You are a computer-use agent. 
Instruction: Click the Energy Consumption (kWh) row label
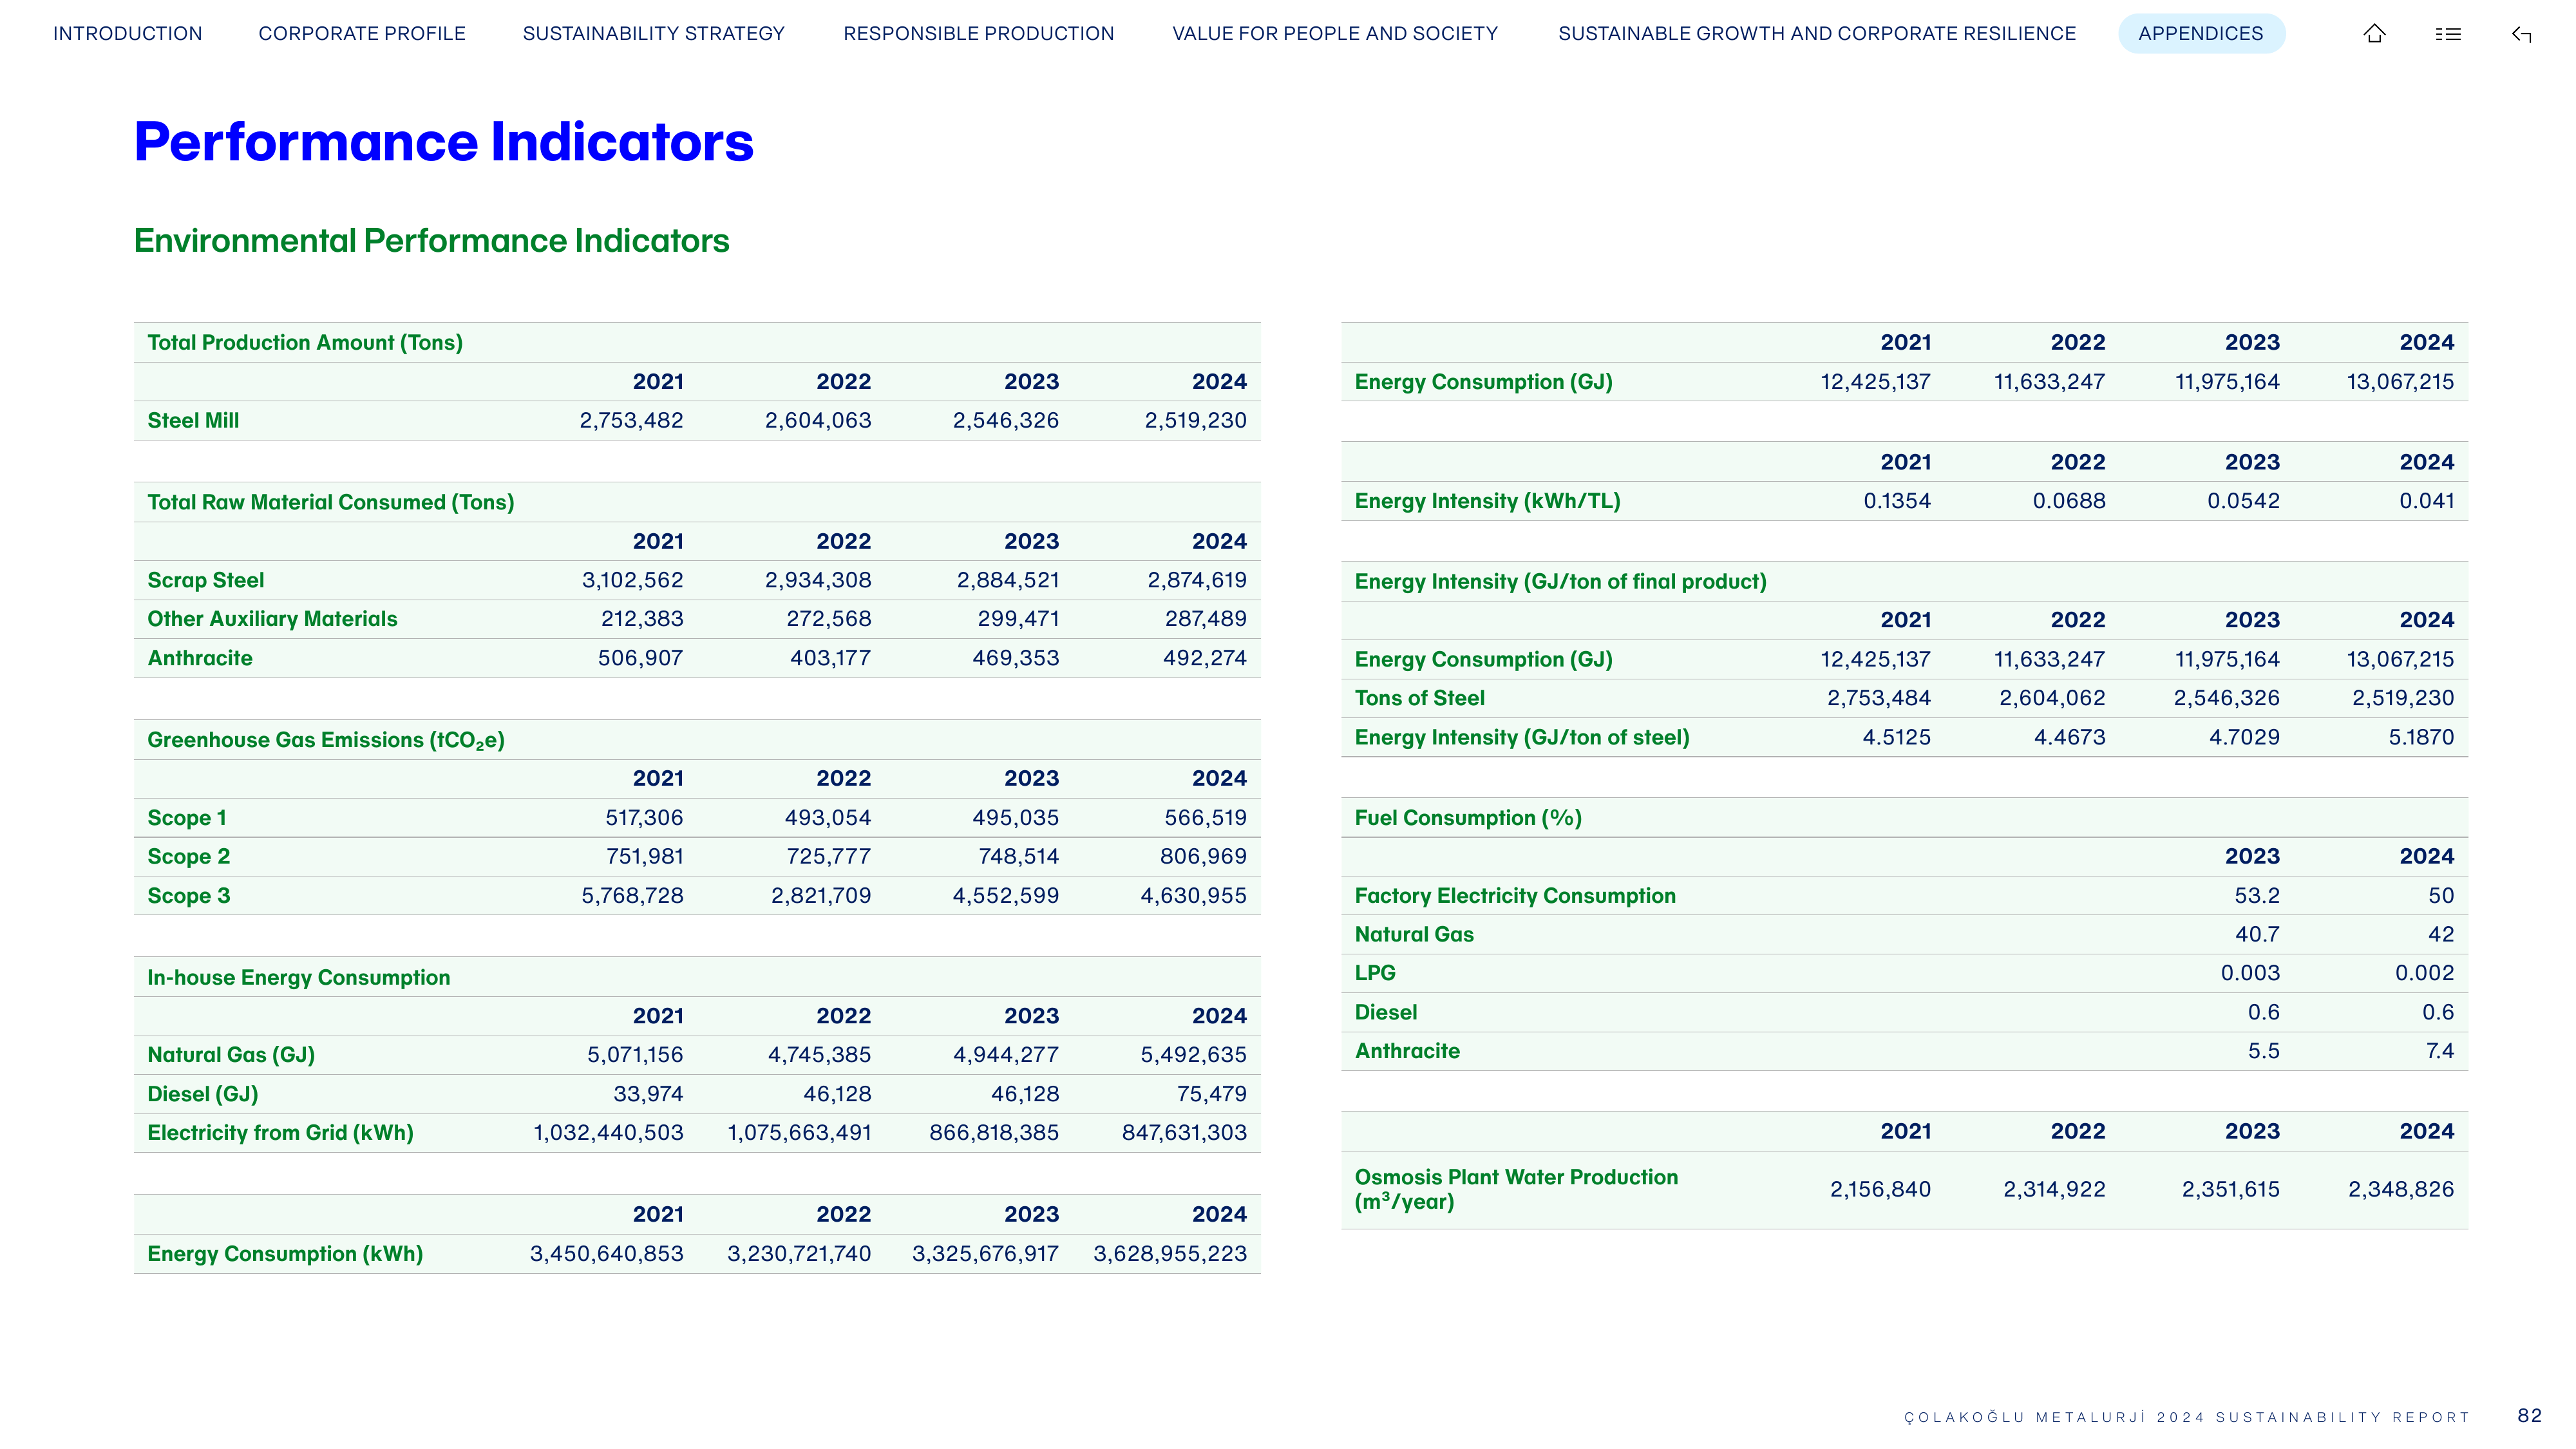pos(285,1254)
